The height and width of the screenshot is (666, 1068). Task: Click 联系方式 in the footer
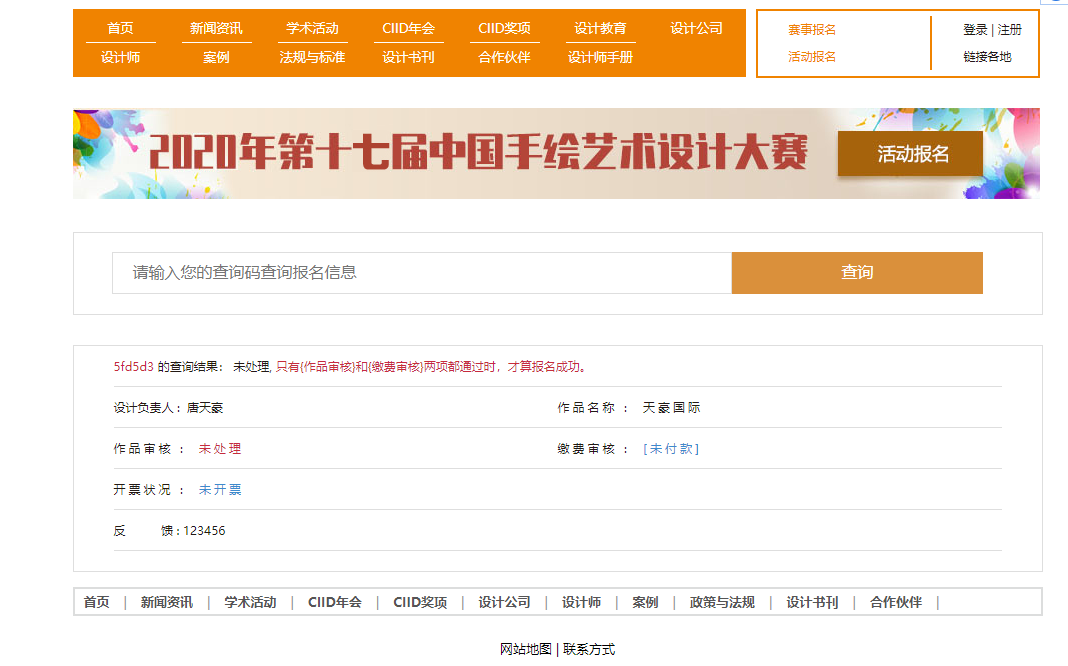[589, 650]
